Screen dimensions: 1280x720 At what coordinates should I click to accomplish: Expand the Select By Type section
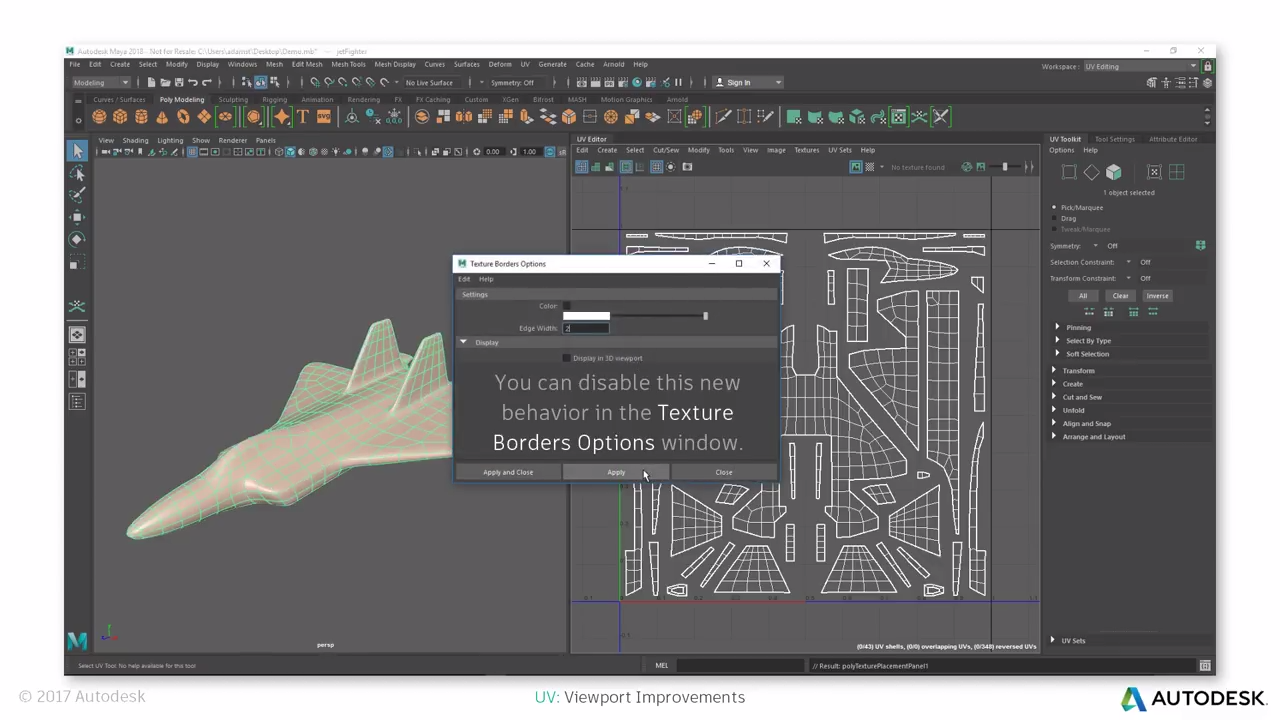[x=1057, y=340]
